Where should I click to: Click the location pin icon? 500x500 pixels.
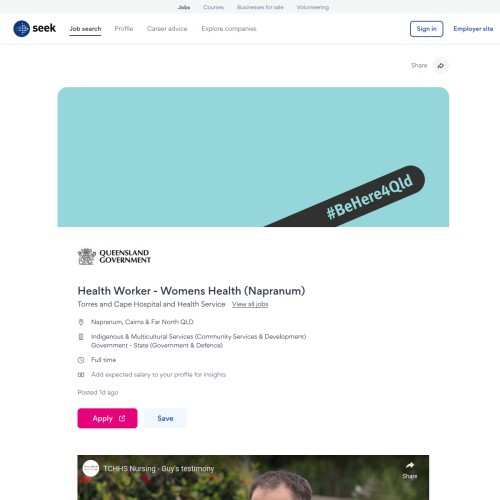[81, 322]
